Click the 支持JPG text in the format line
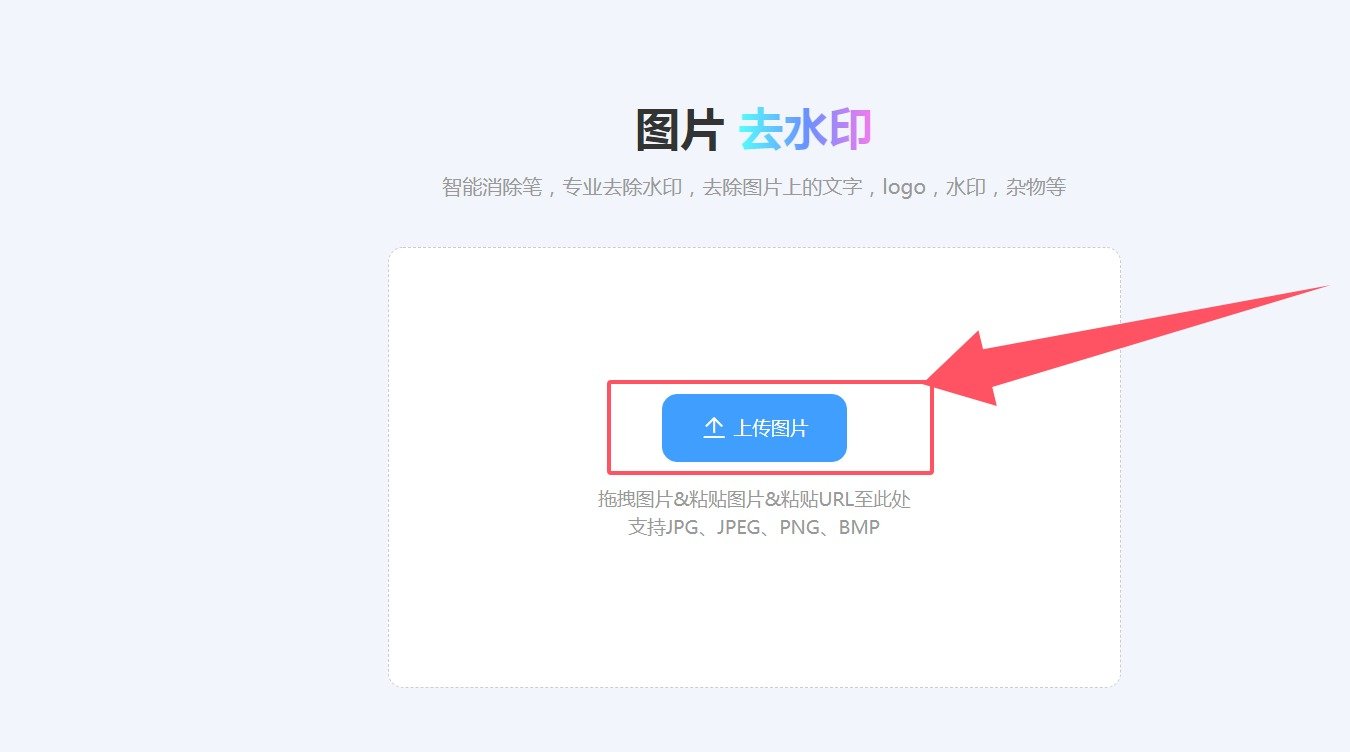The height and width of the screenshot is (752, 1350). (x=662, y=526)
